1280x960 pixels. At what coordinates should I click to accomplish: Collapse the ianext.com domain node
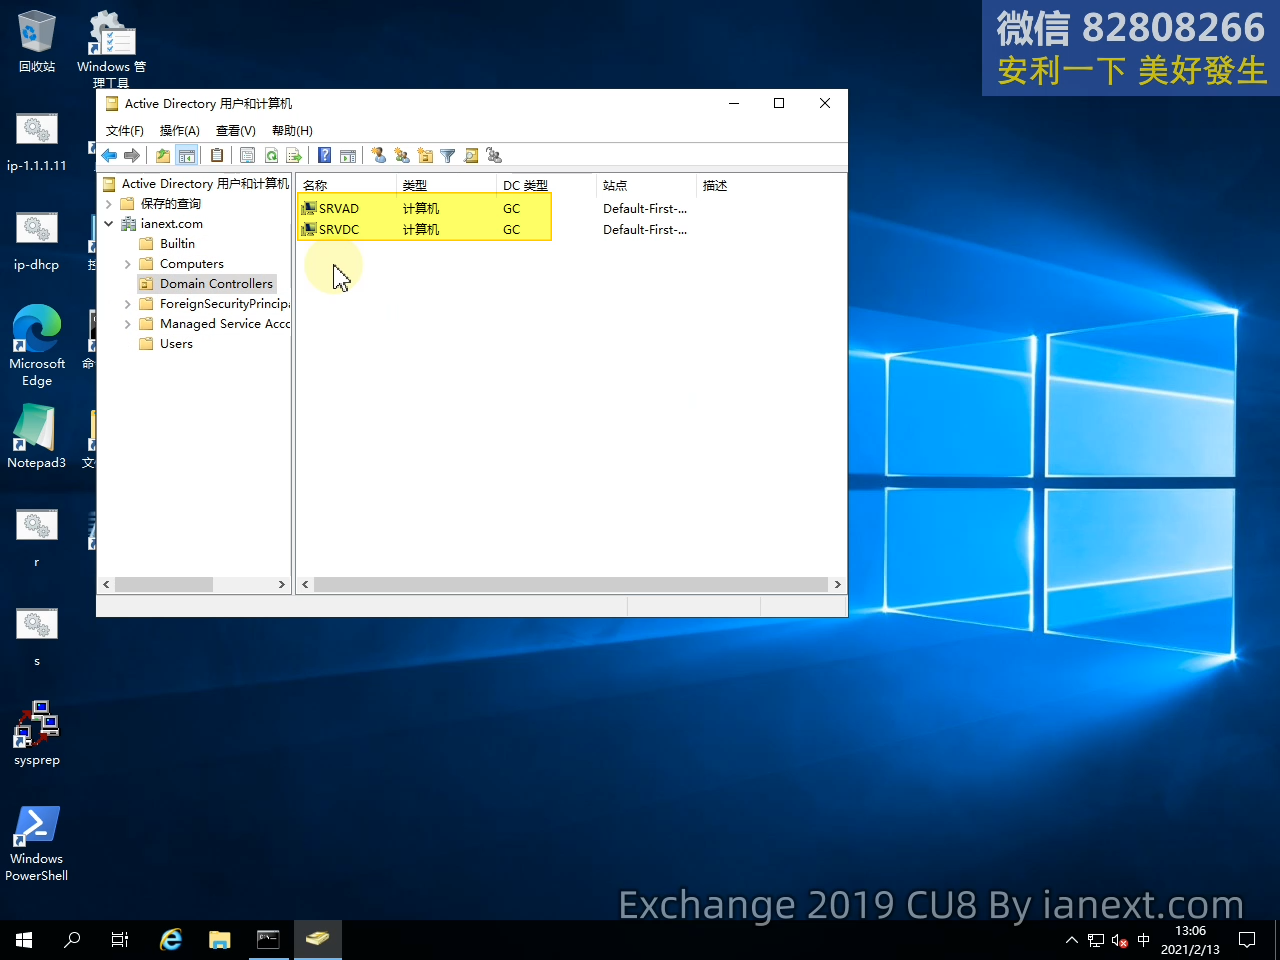(109, 224)
